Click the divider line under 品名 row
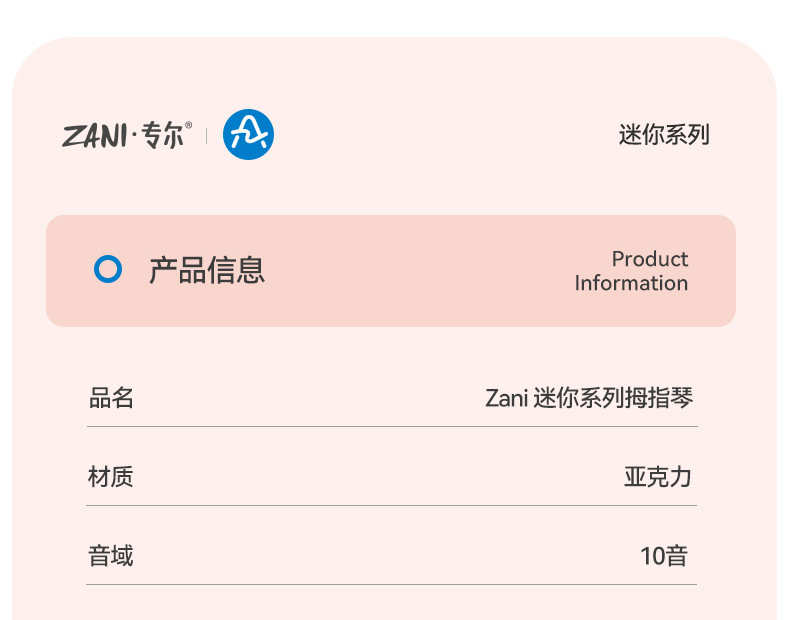 click(x=392, y=427)
